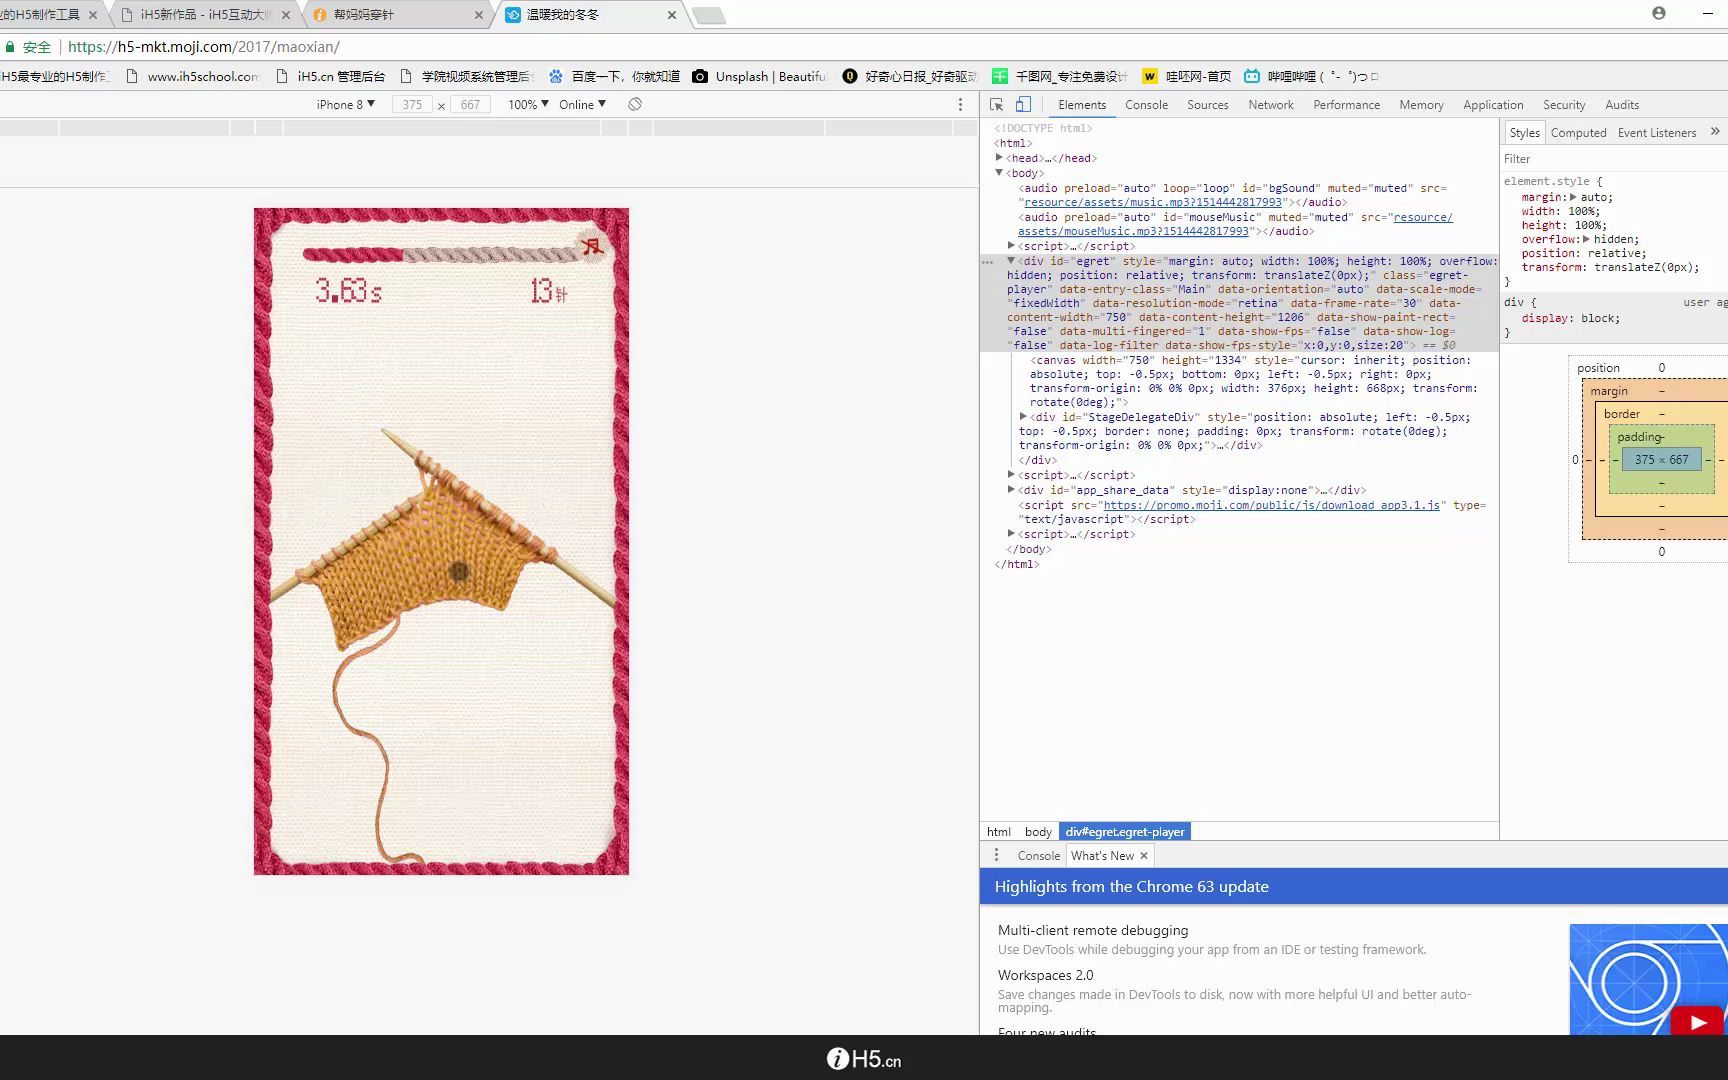Collapse the div#egret element node
The width and height of the screenshot is (1728, 1080).
1011,261
